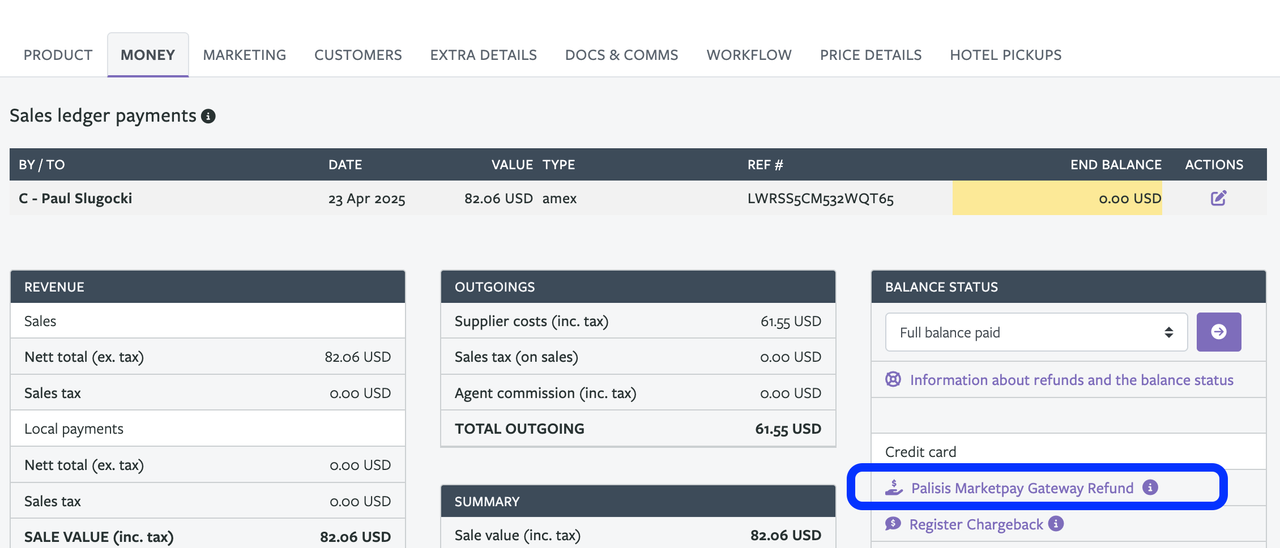Click the lifebuoy icon beside refund information
This screenshot has height=548, width=1280.
(893, 380)
